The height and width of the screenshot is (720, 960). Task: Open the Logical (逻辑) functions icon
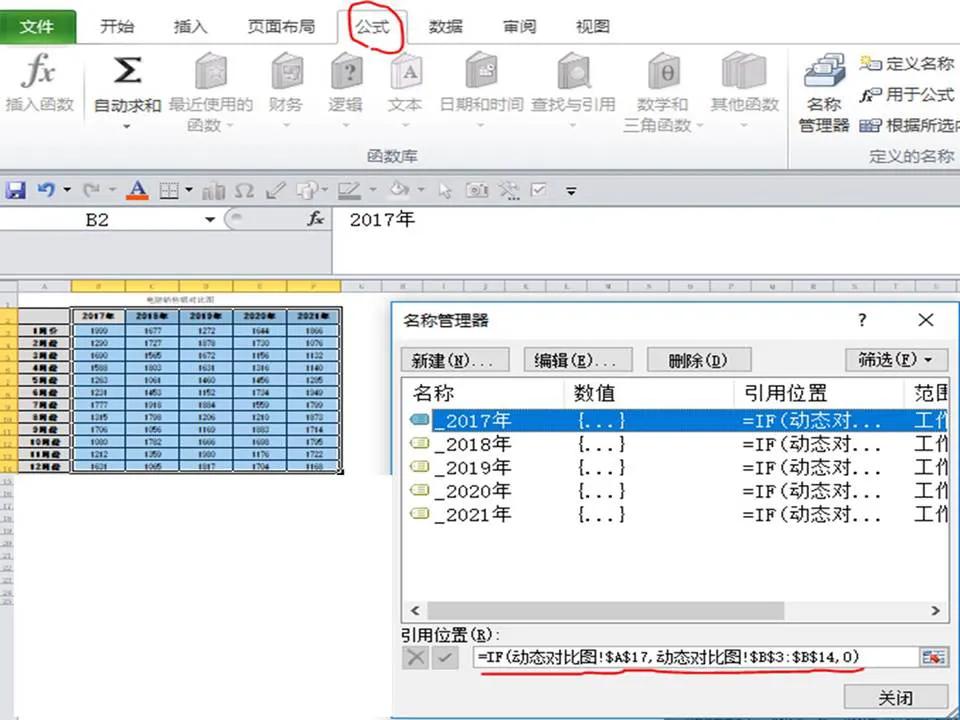tap(347, 72)
